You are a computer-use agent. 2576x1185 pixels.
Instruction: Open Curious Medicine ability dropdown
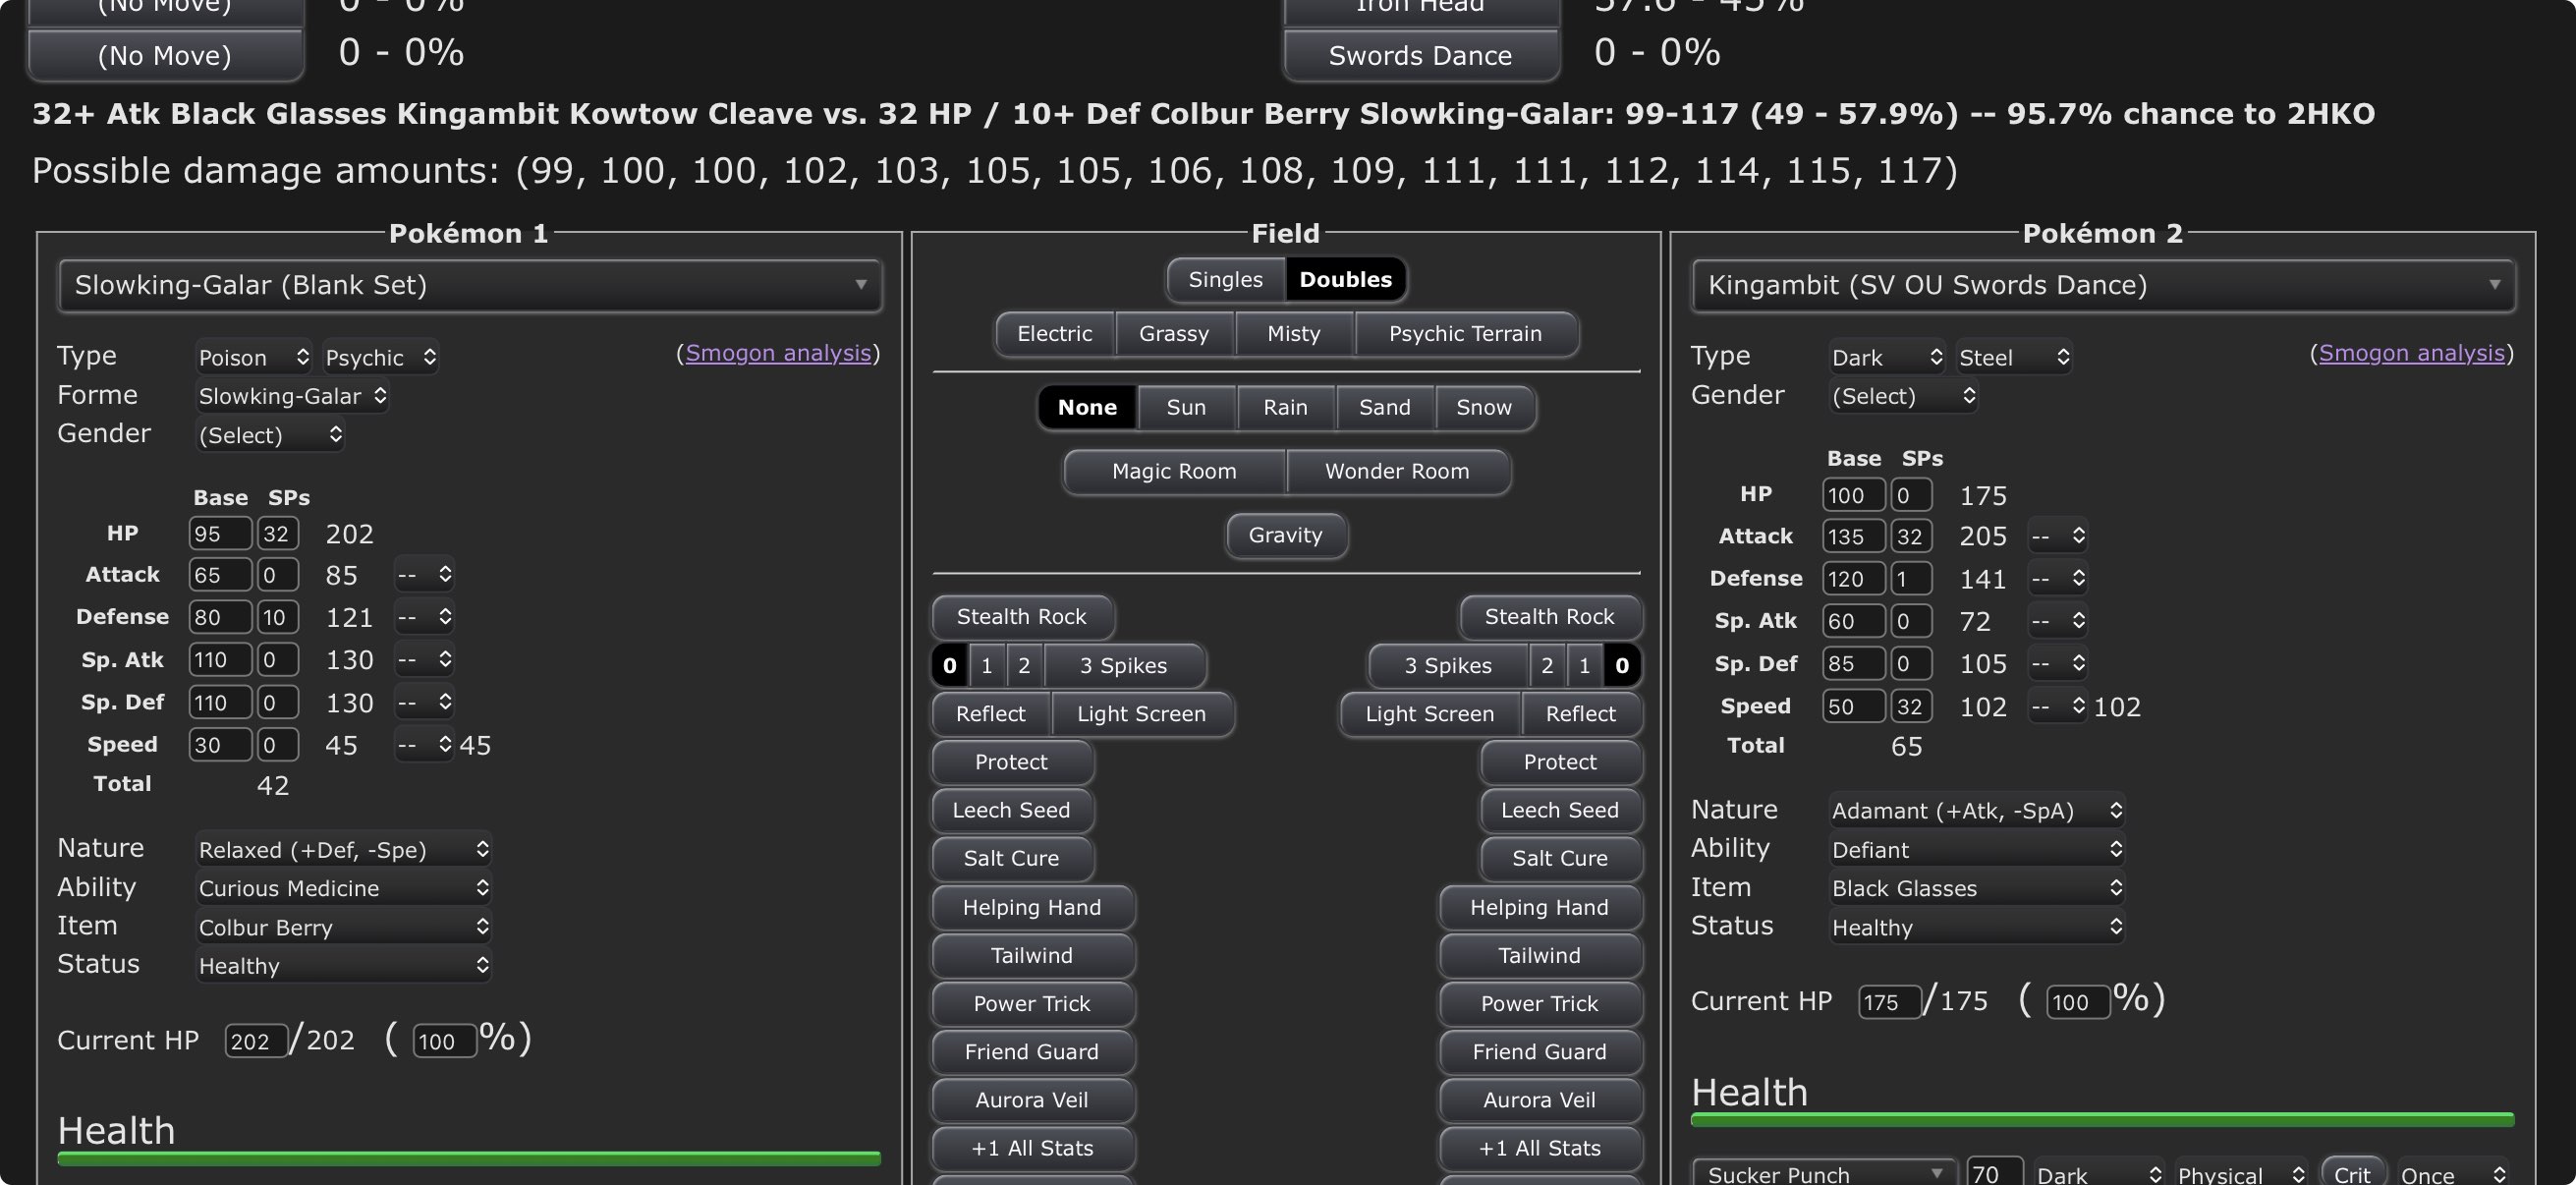[x=343, y=889]
